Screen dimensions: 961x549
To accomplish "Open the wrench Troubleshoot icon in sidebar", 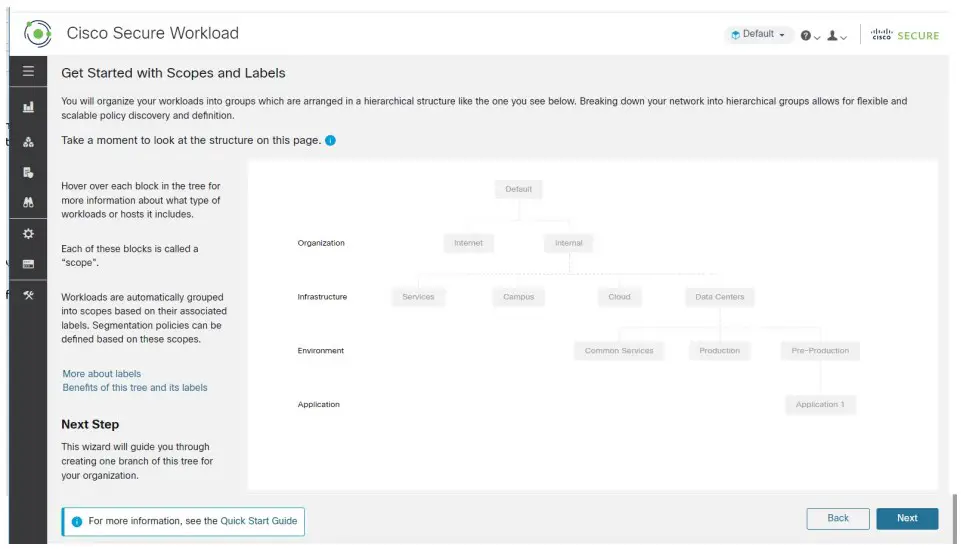I will click(x=28, y=295).
